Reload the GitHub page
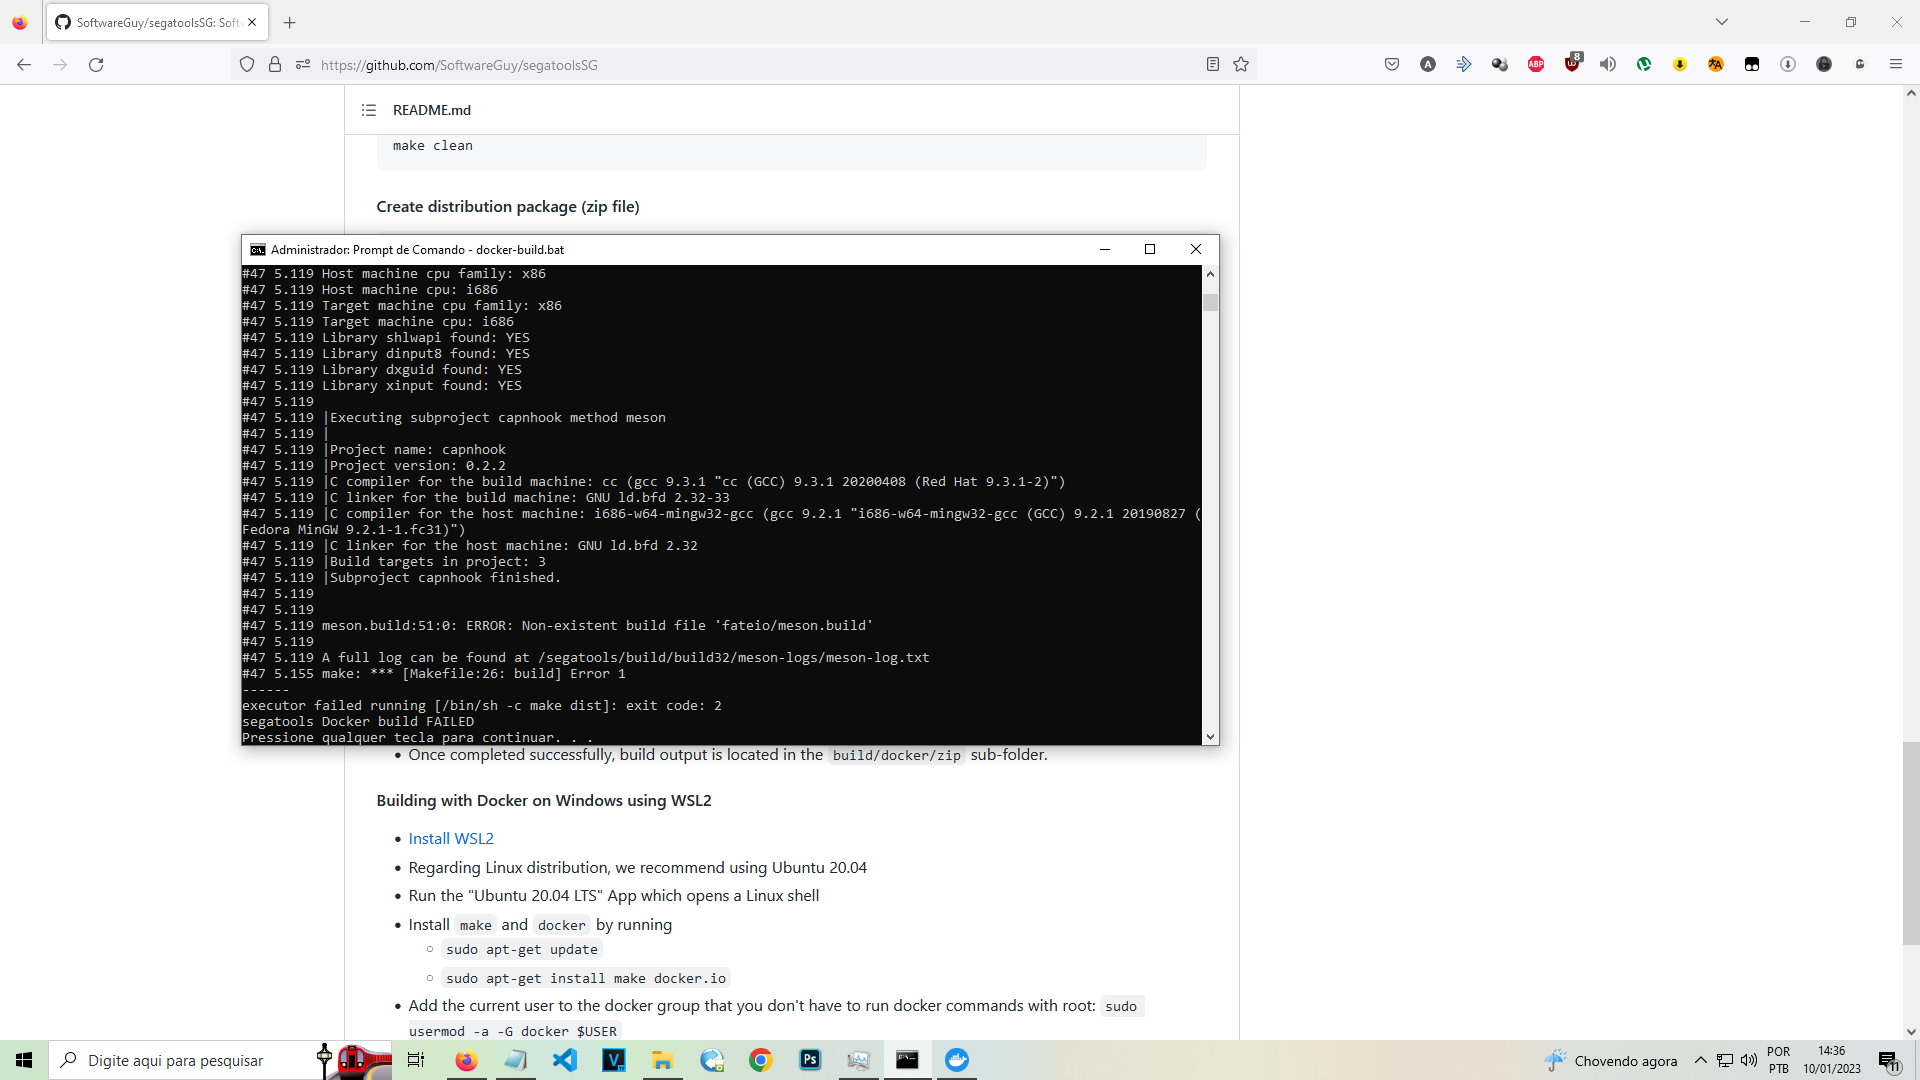 (x=96, y=64)
